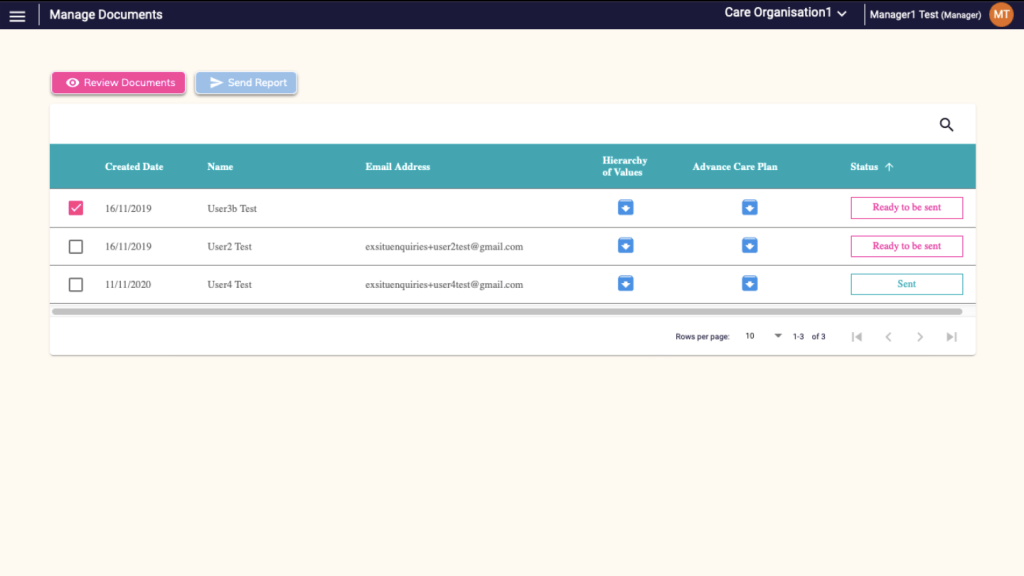Click the Send Report button
The height and width of the screenshot is (576, 1024).
246,83
